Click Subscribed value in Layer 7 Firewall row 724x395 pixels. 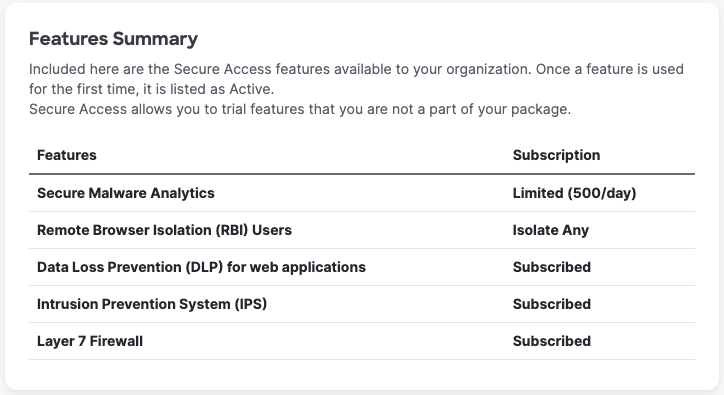point(552,341)
